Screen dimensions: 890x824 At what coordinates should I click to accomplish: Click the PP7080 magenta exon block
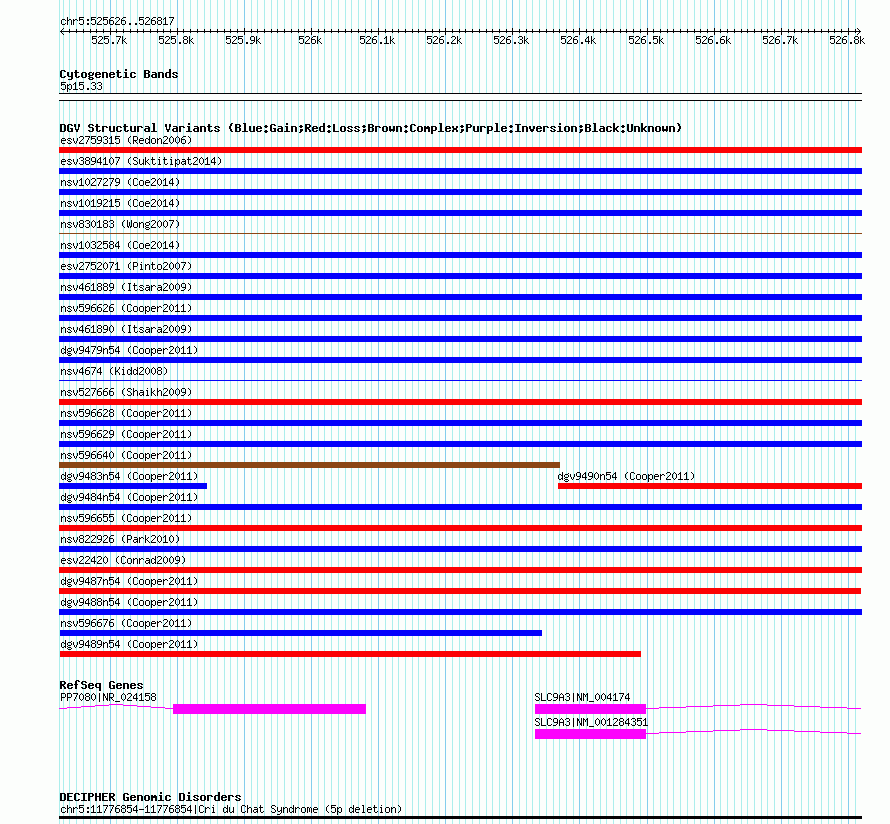click(x=269, y=709)
